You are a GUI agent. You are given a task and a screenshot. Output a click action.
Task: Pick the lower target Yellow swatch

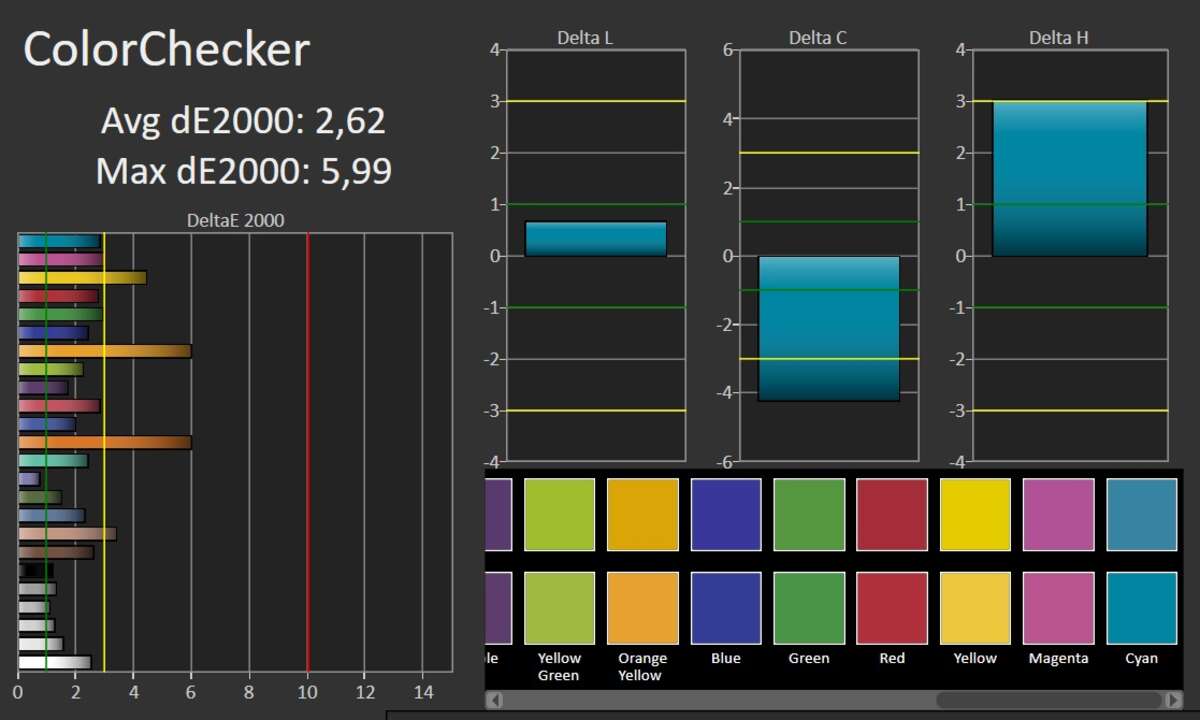click(975, 608)
